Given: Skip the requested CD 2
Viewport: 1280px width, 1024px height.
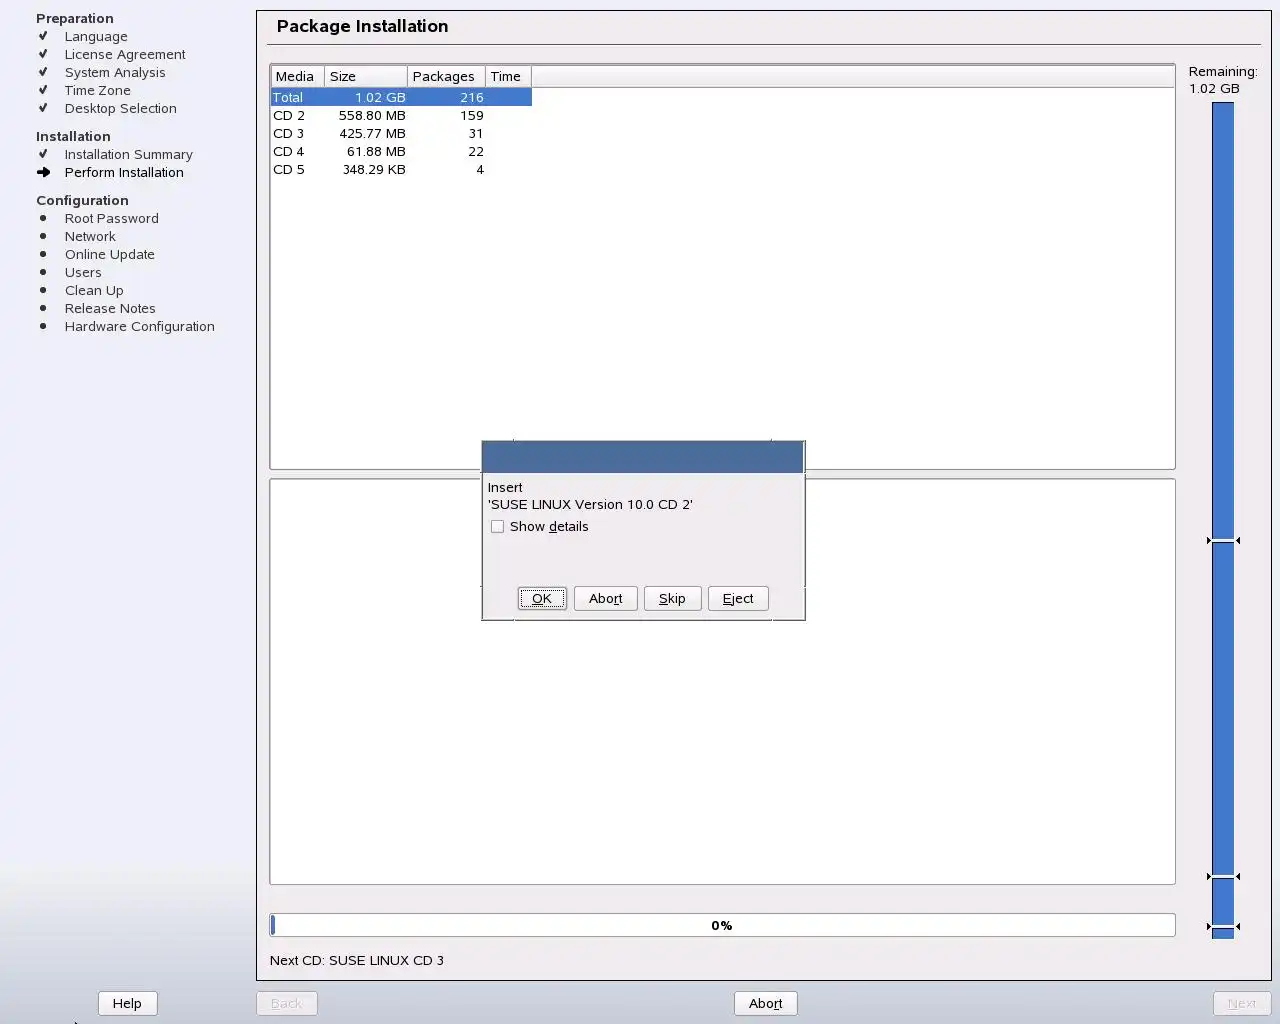Looking at the screenshot, I should click(672, 598).
